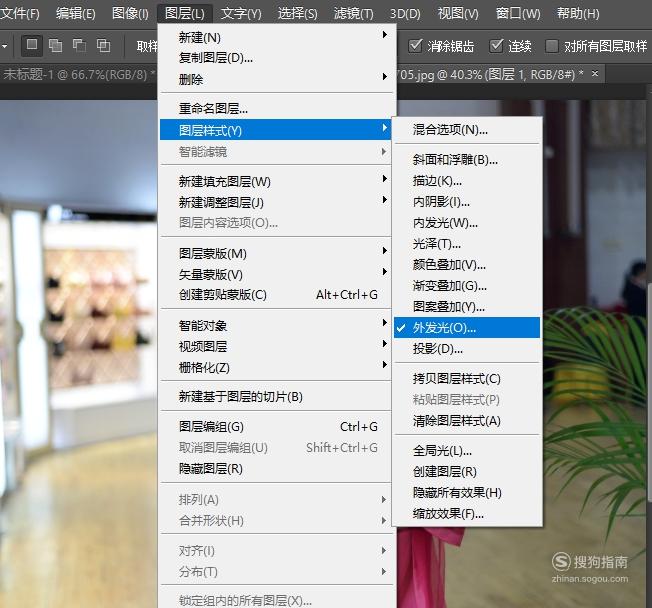The height and width of the screenshot is (608, 652).
Task: Expand the 新建(N) submenu
Action: pos(275,37)
